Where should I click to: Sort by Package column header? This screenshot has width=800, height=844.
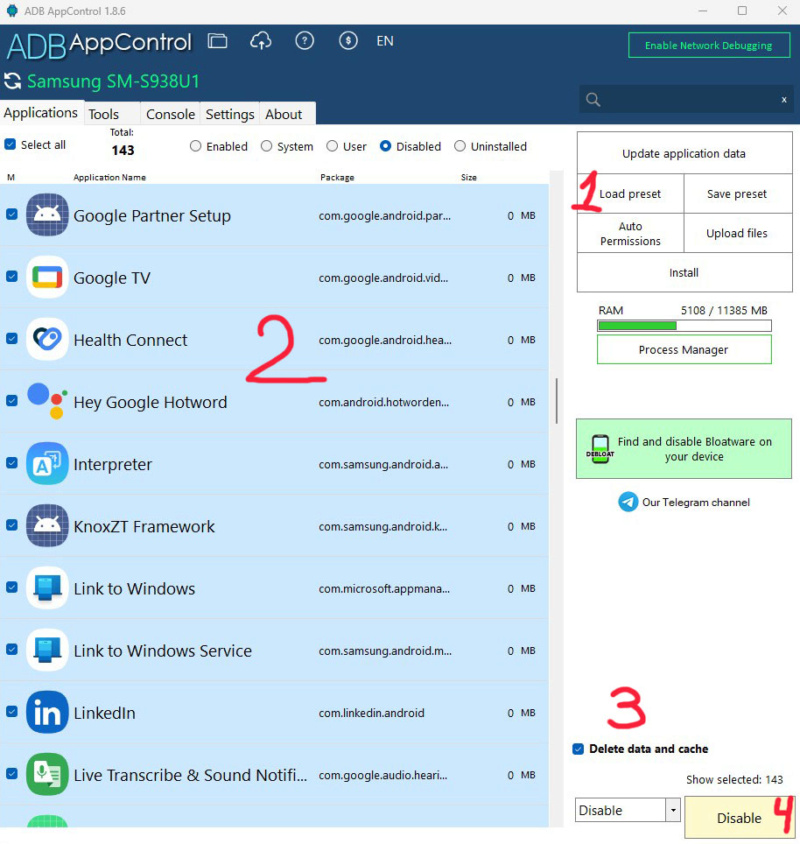tap(337, 177)
